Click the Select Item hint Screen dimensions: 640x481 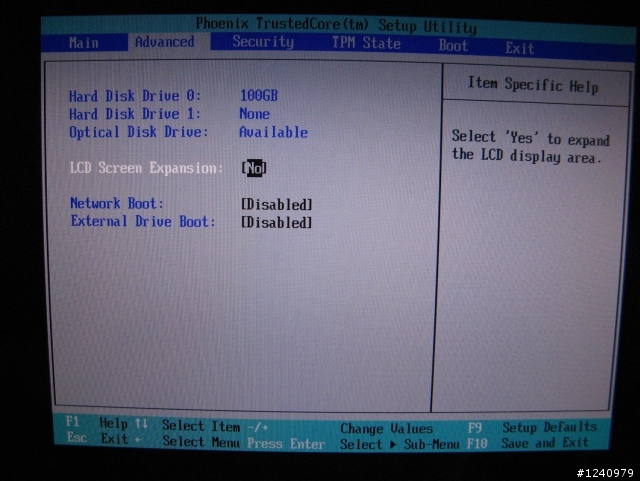point(201,426)
